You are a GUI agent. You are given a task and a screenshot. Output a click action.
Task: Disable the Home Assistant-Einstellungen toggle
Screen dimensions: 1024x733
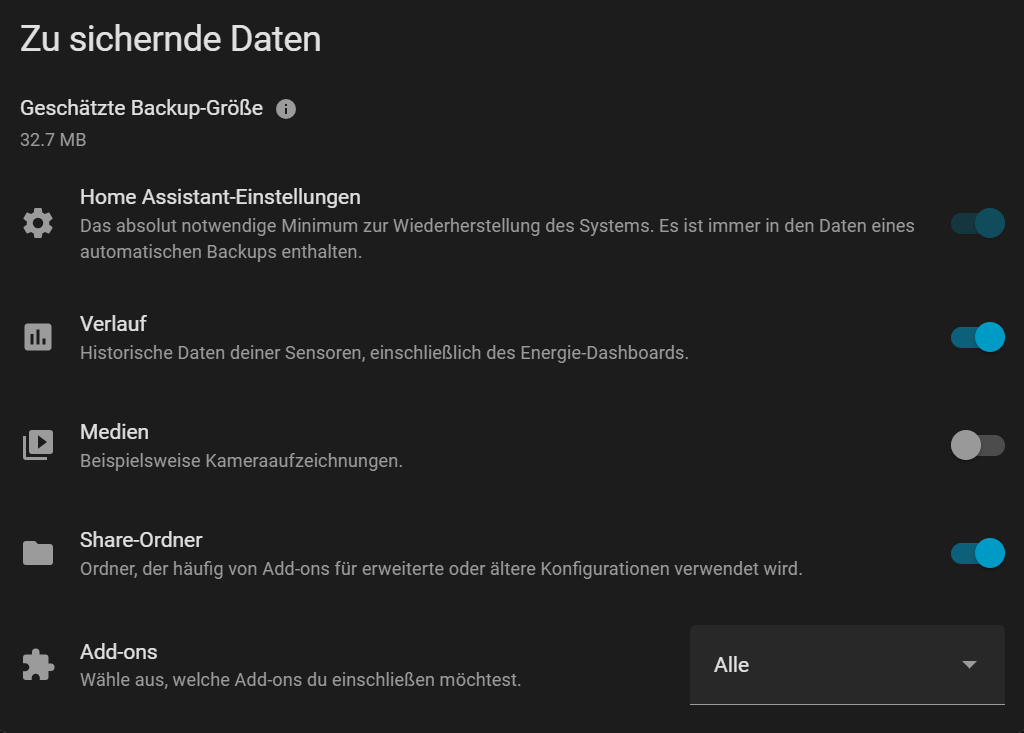(x=979, y=223)
